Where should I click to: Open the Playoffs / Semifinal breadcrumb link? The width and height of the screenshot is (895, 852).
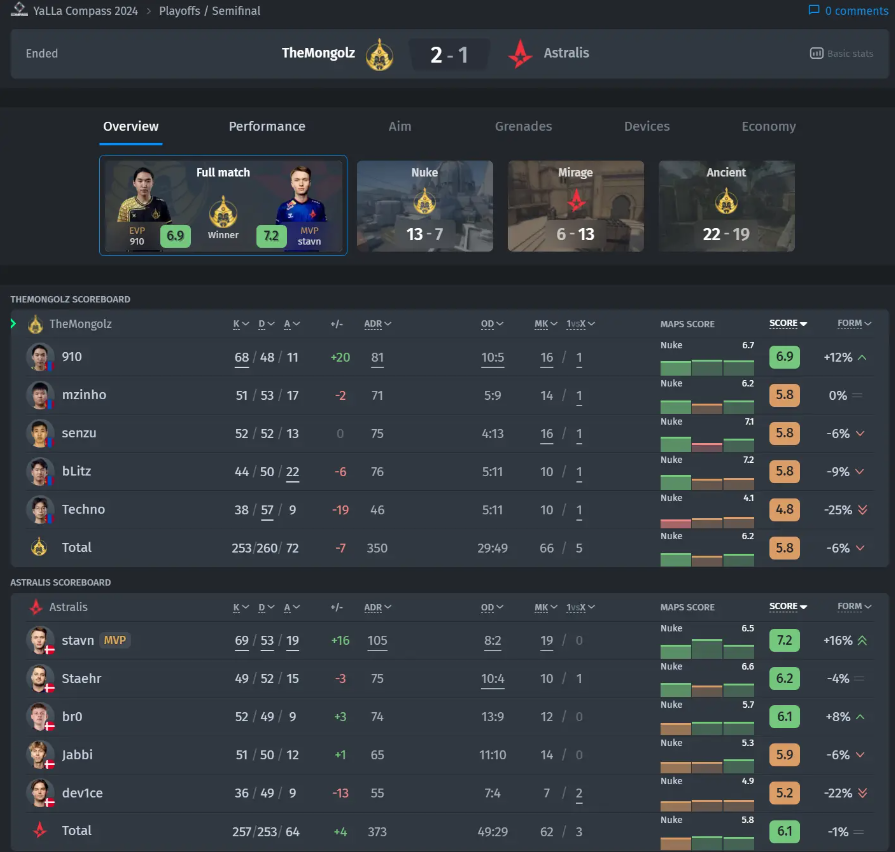(x=209, y=11)
